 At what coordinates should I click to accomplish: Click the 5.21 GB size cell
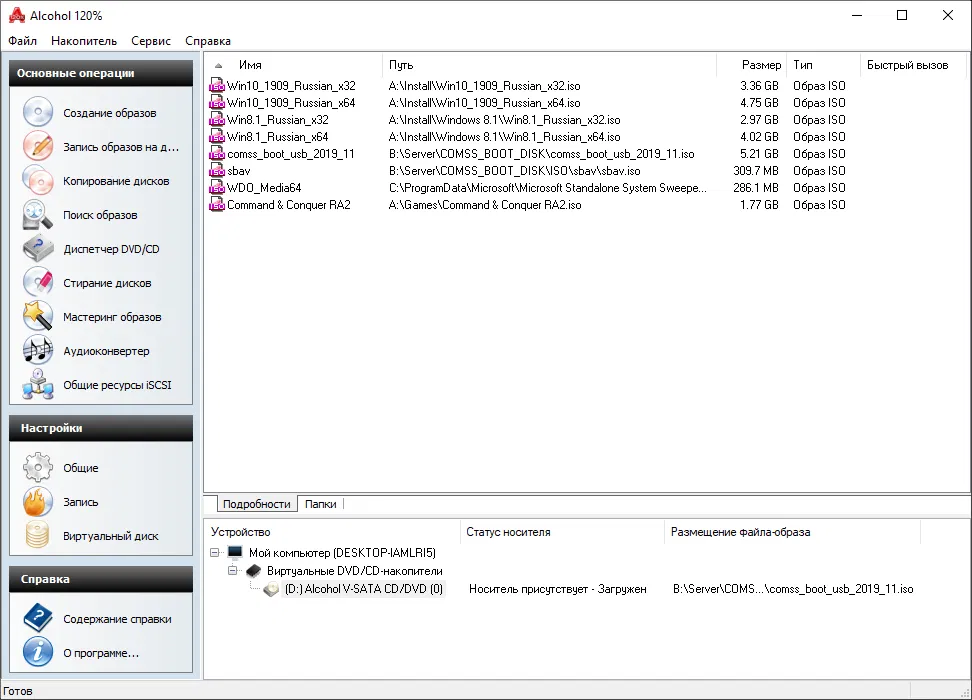pyautogui.click(x=759, y=154)
